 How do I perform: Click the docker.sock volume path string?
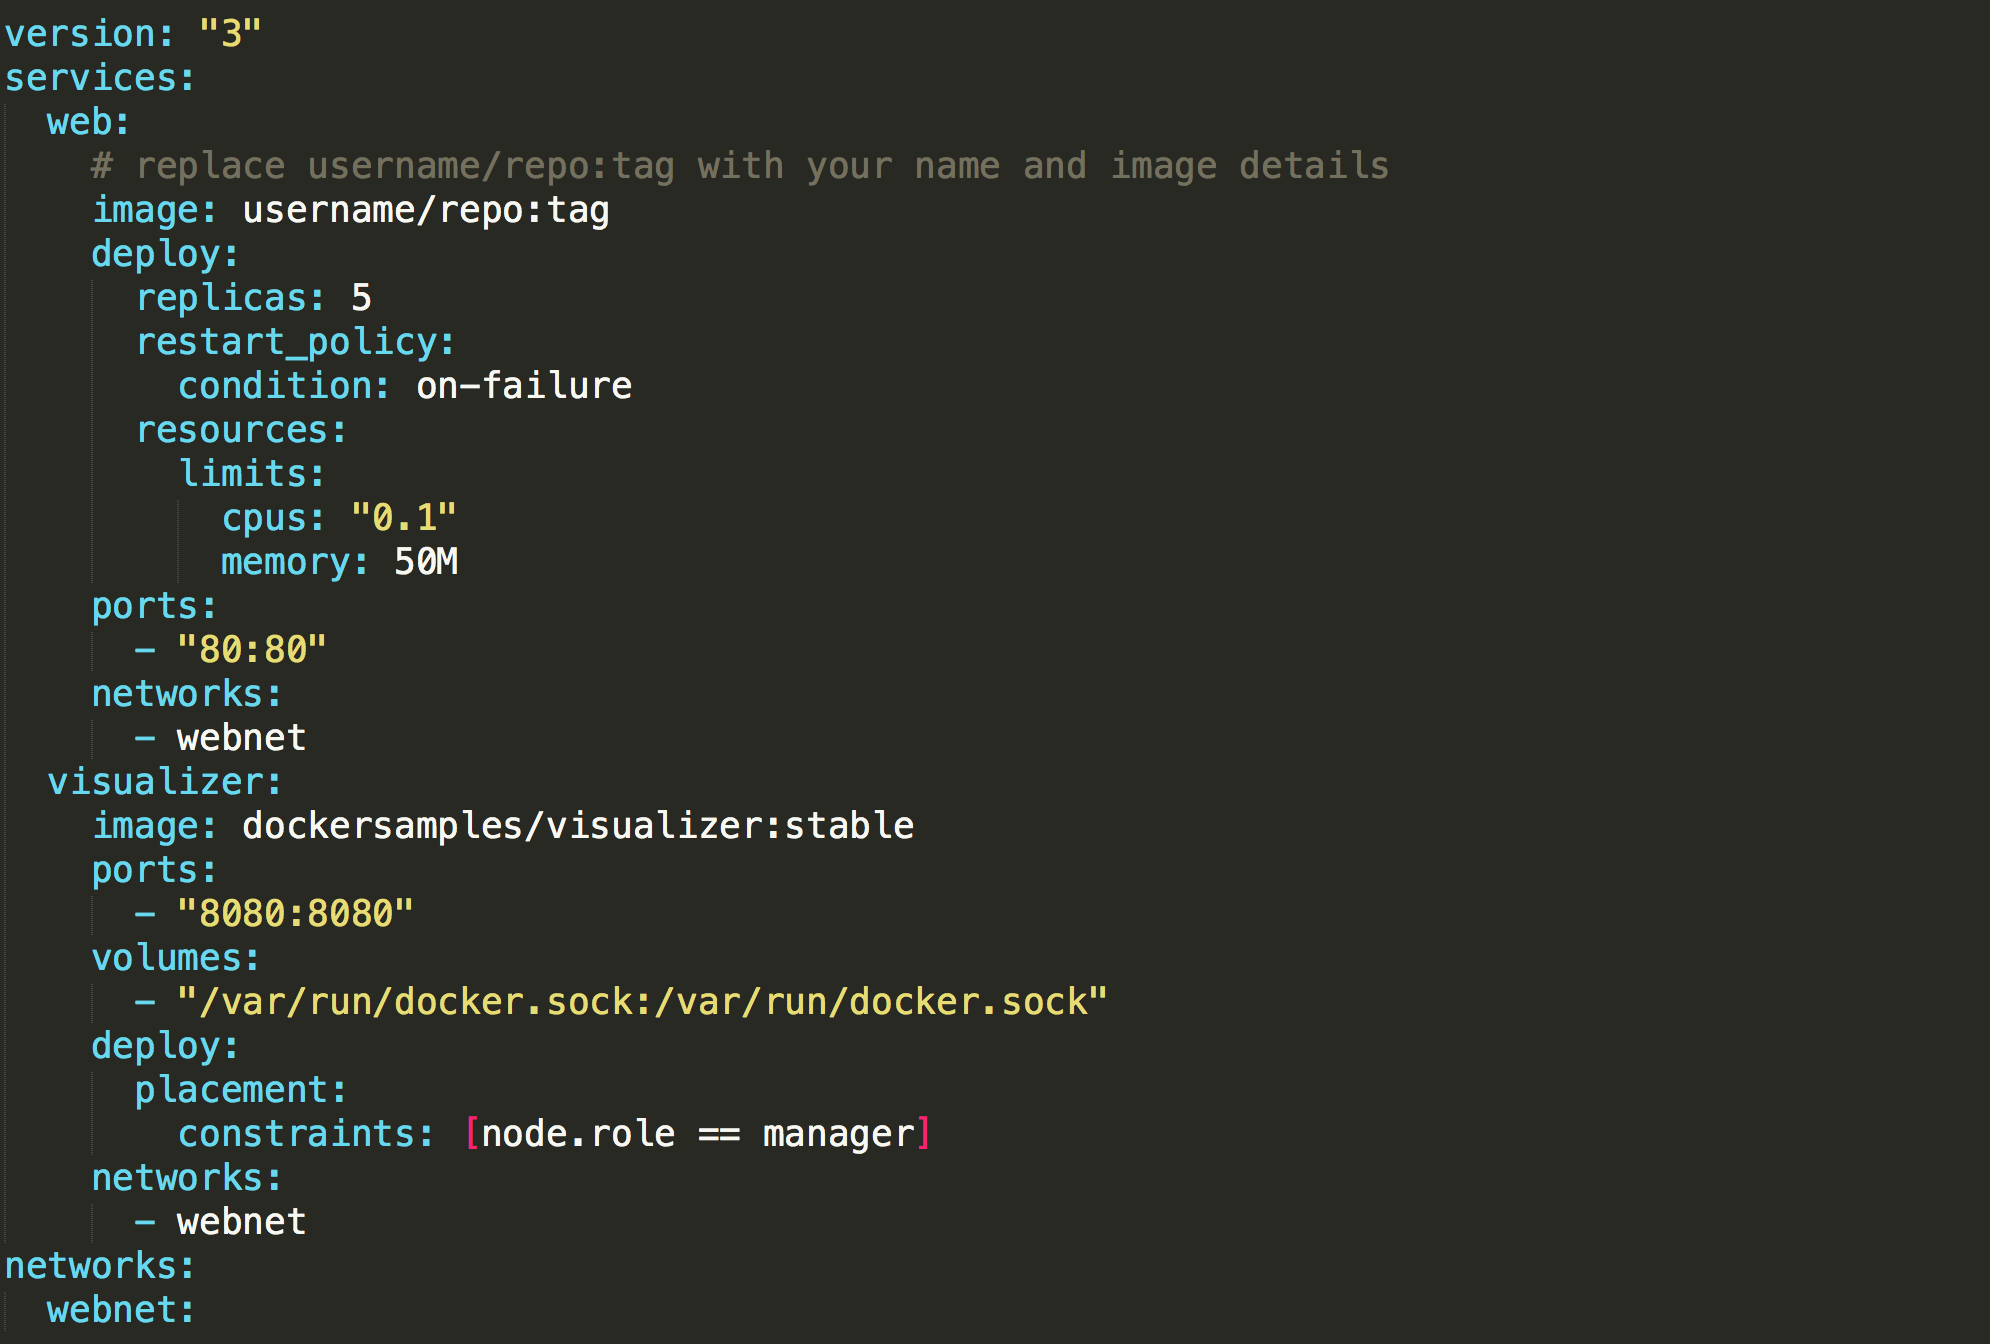(x=642, y=1002)
